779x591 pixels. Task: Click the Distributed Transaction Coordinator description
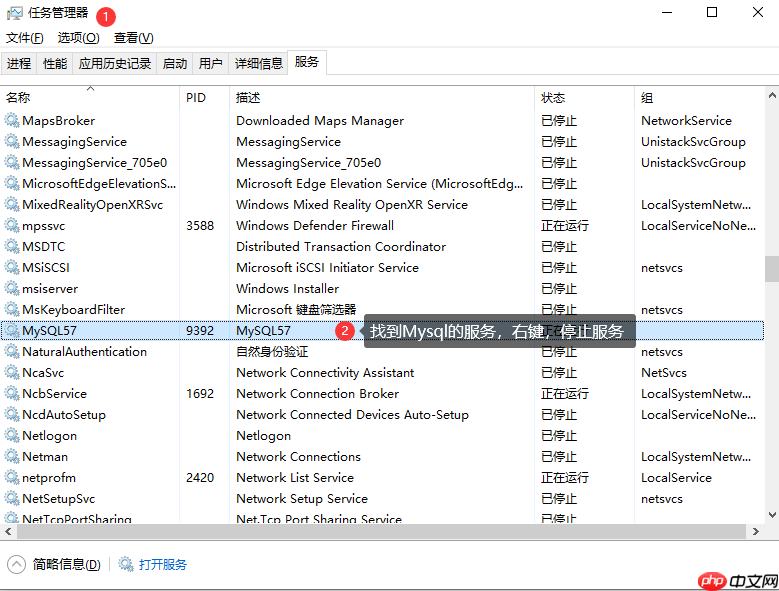(x=341, y=247)
